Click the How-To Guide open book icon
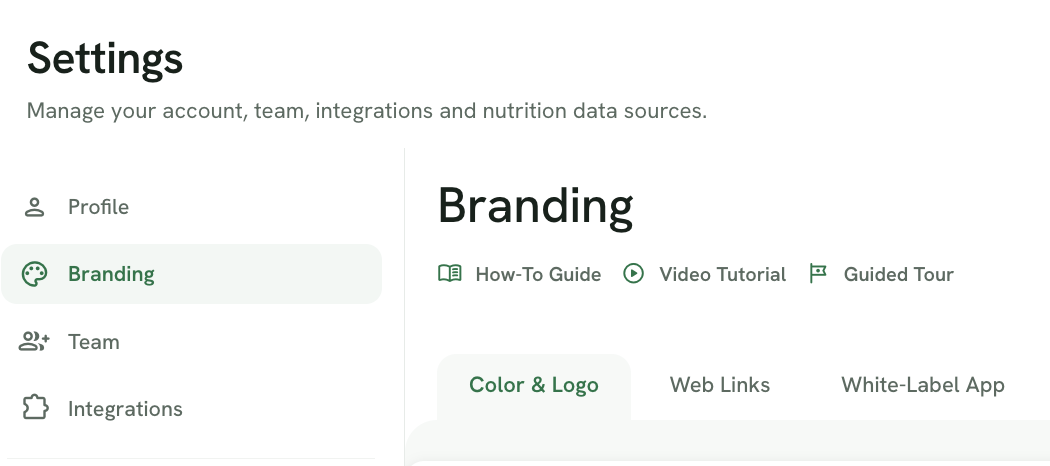The width and height of the screenshot is (1050, 466). (x=450, y=273)
